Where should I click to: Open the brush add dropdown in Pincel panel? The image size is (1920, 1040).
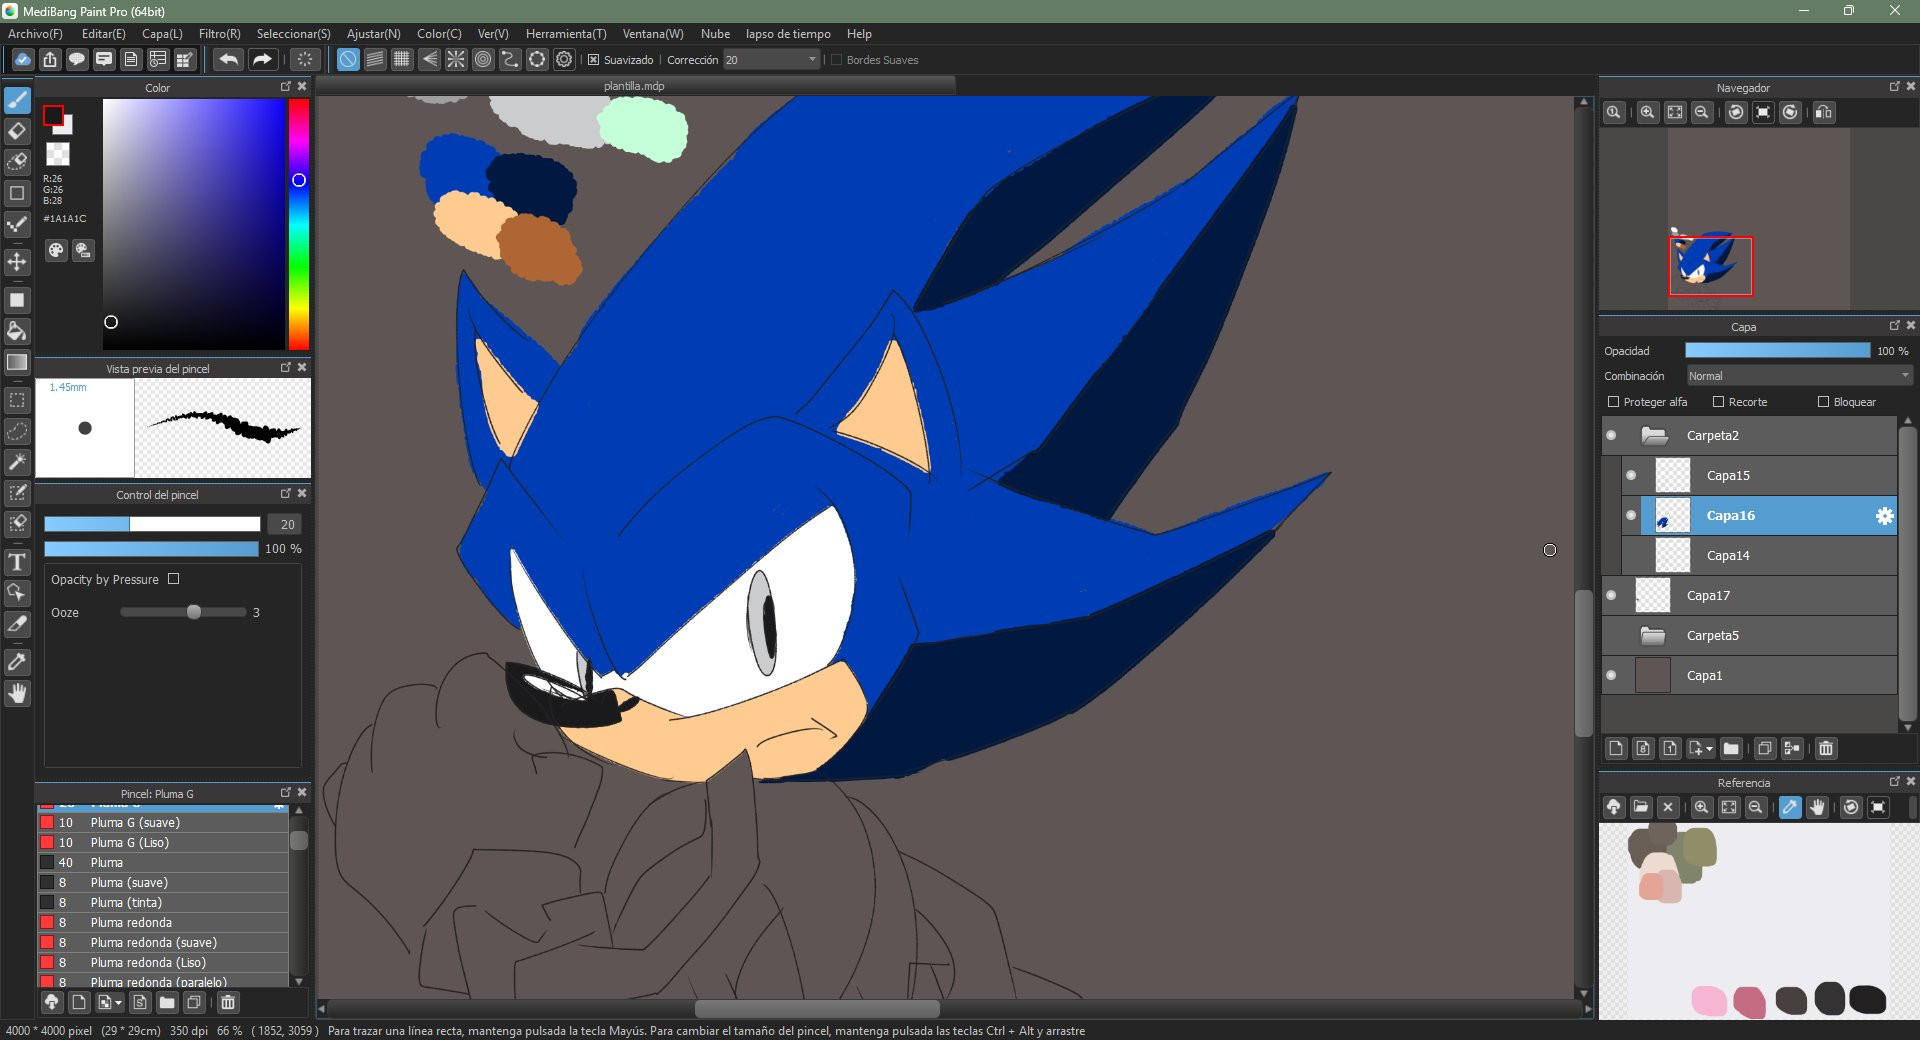(x=119, y=1003)
